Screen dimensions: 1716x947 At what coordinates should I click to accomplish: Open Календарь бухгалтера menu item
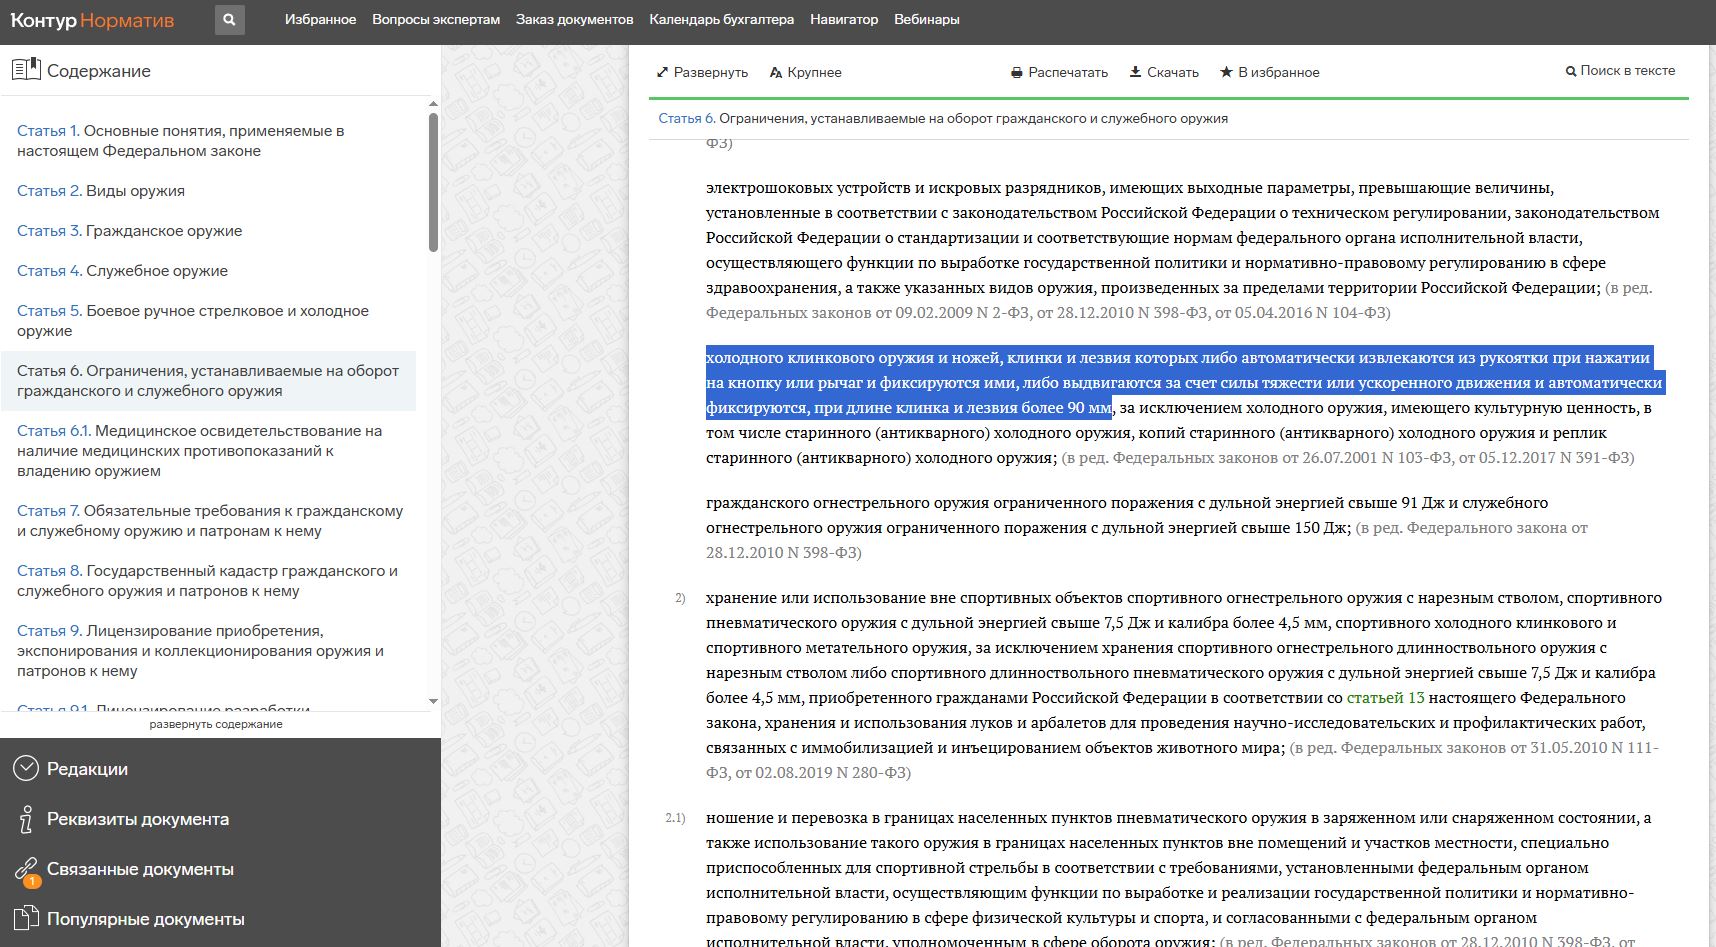(x=721, y=20)
